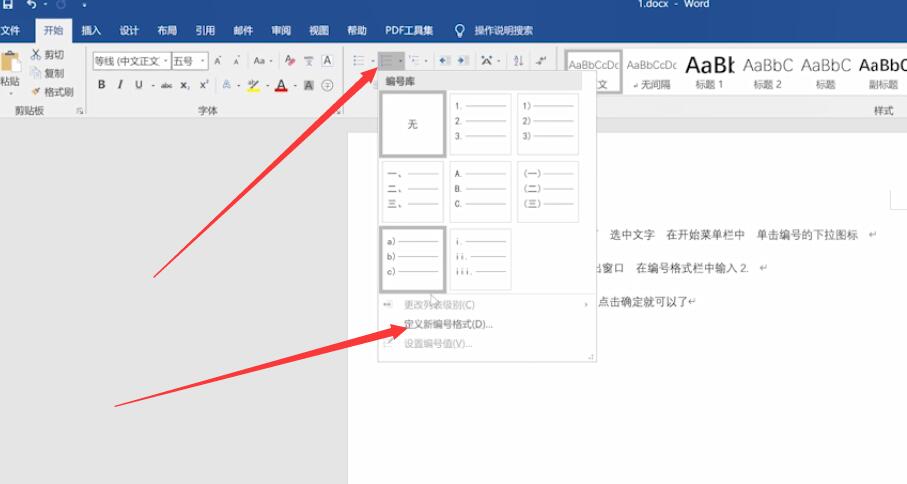Click the enclosed character icon
Viewport: 907px width, 484px height.
(327, 86)
